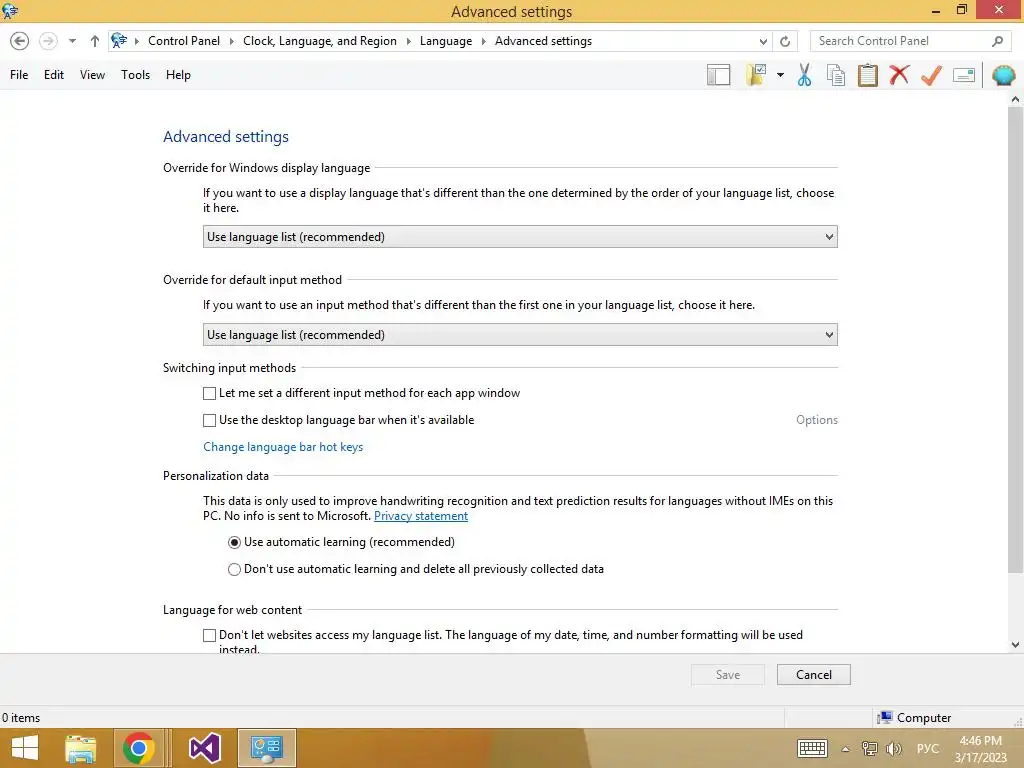Expand the root arrow before Control Panel
The image size is (1024, 768).
click(137, 41)
